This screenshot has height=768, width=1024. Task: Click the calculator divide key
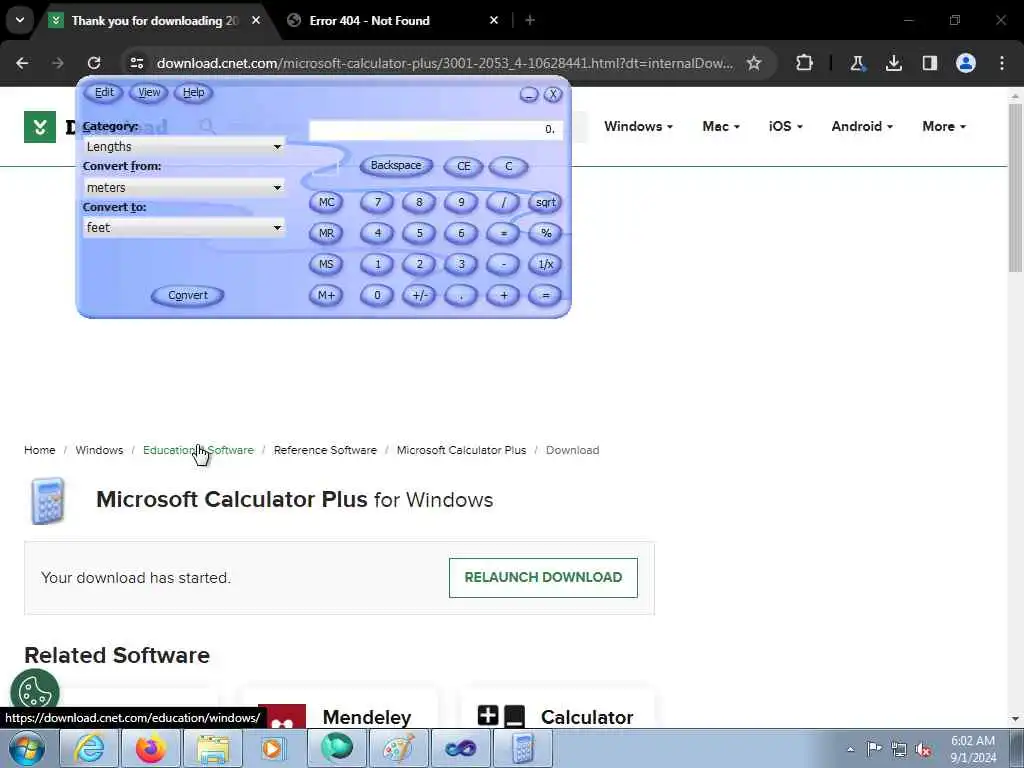[503, 202]
